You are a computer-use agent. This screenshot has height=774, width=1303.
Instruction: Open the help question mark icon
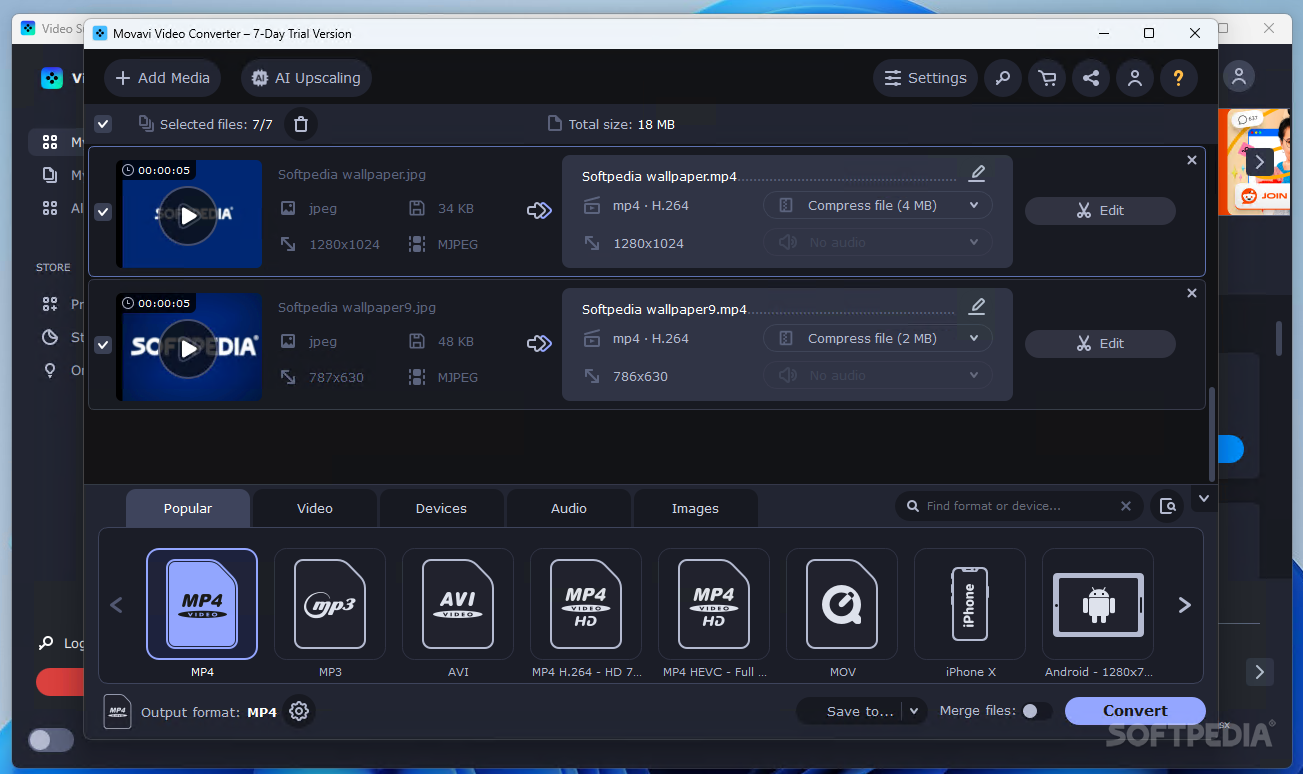click(1179, 78)
